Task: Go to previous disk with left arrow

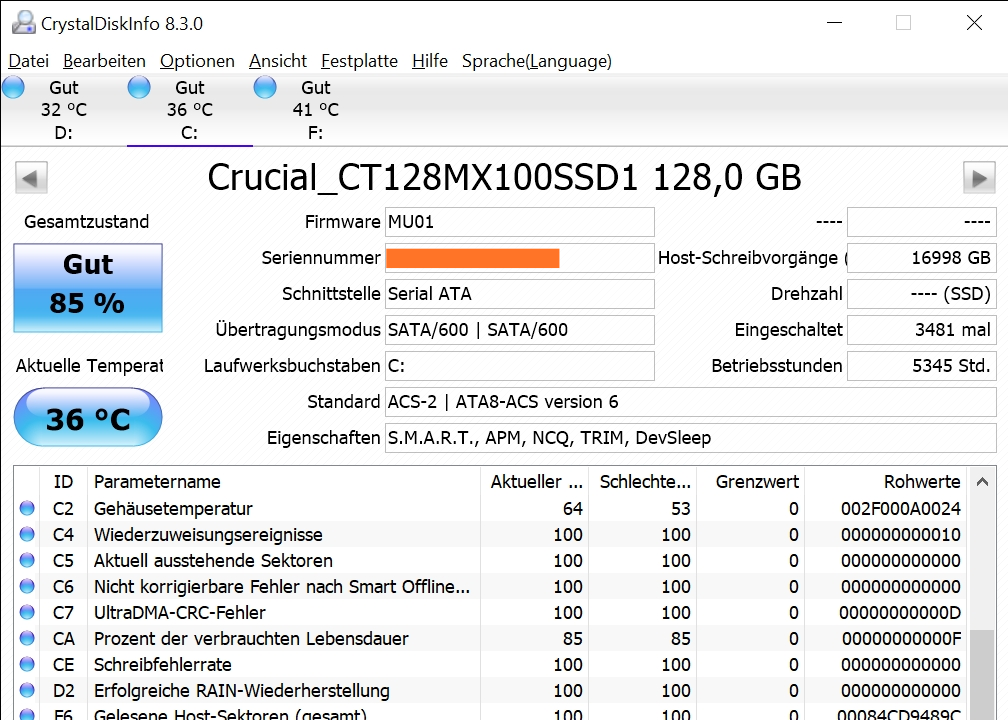Action: [x=32, y=177]
